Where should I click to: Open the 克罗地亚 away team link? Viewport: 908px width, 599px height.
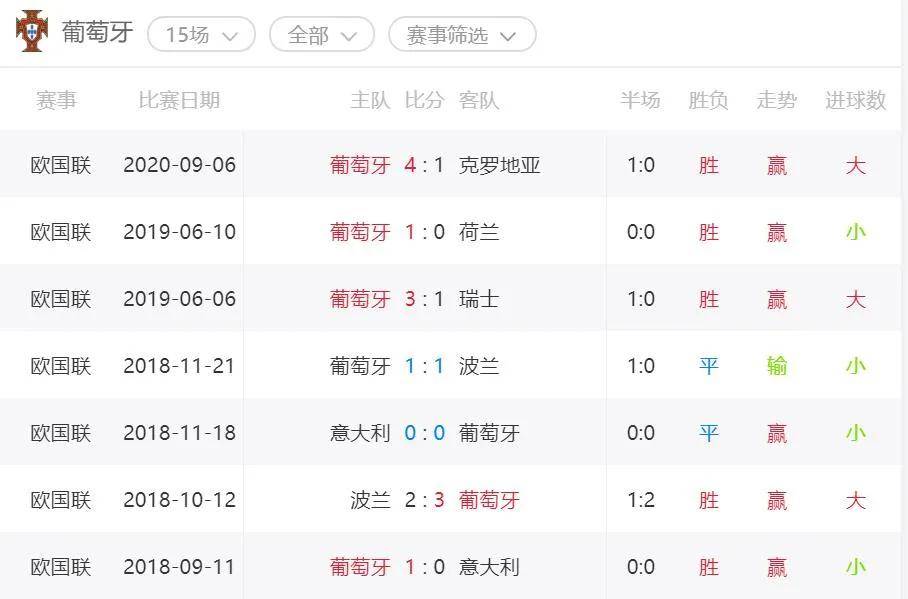[499, 165]
